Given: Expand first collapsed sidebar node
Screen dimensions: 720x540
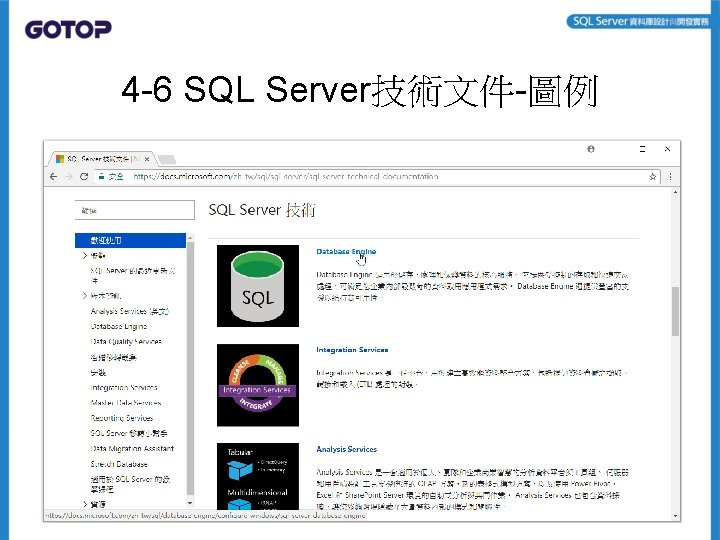Looking at the screenshot, I should pos(85,255).
